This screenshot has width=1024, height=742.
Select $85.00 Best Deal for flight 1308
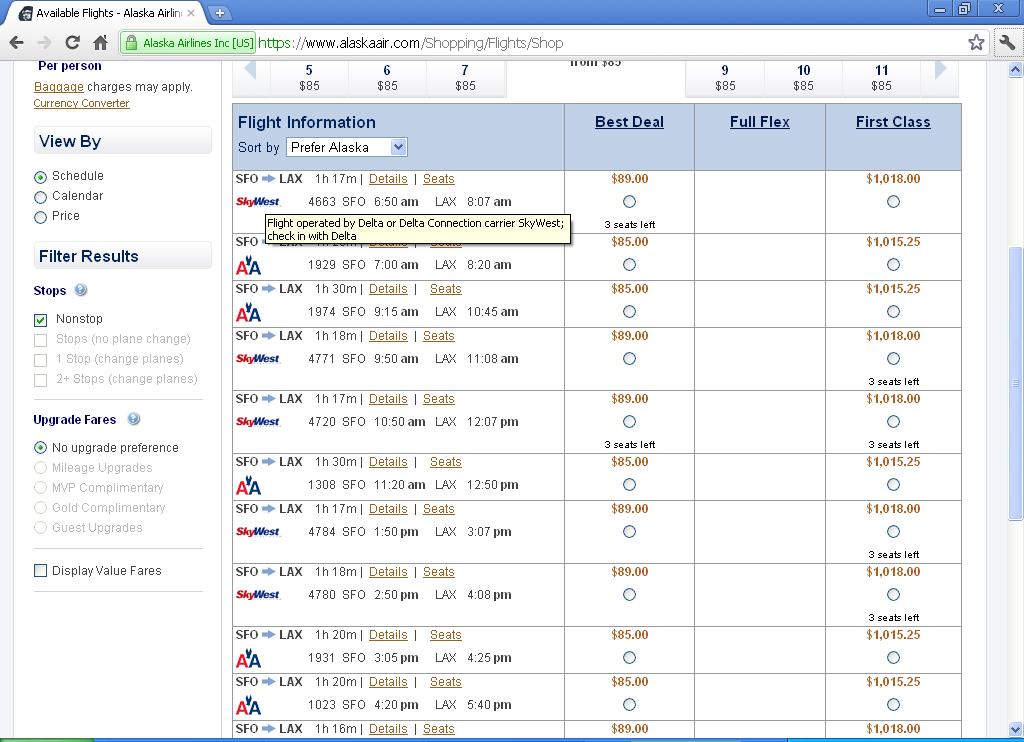click(x=629, y=485)
